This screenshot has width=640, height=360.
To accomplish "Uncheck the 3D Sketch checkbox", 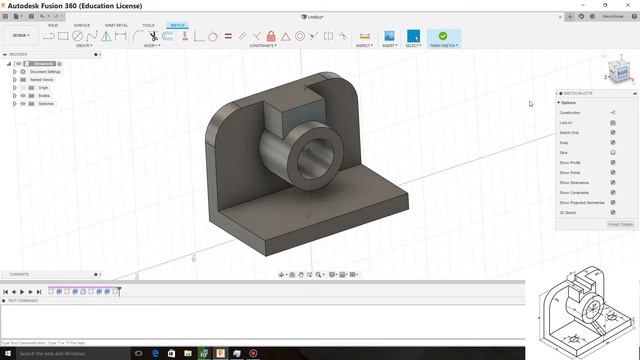I will 613,213.
